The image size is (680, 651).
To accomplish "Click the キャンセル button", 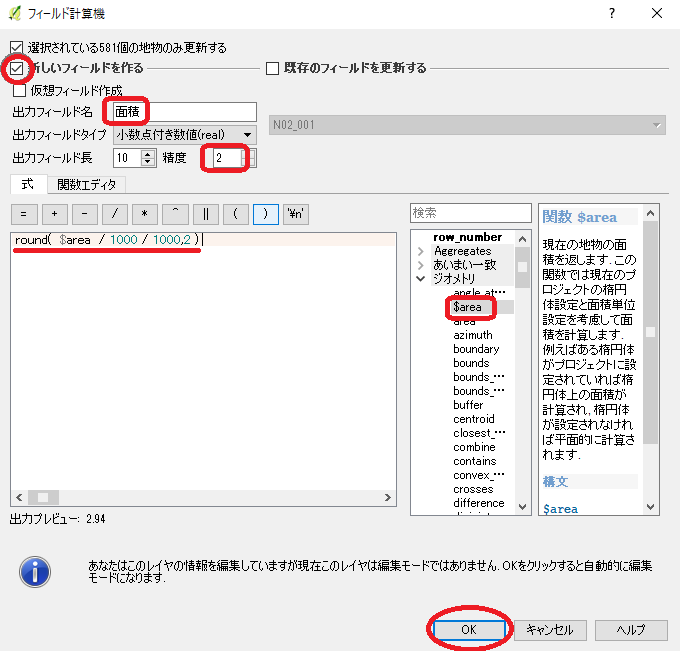I will (550, 630).
